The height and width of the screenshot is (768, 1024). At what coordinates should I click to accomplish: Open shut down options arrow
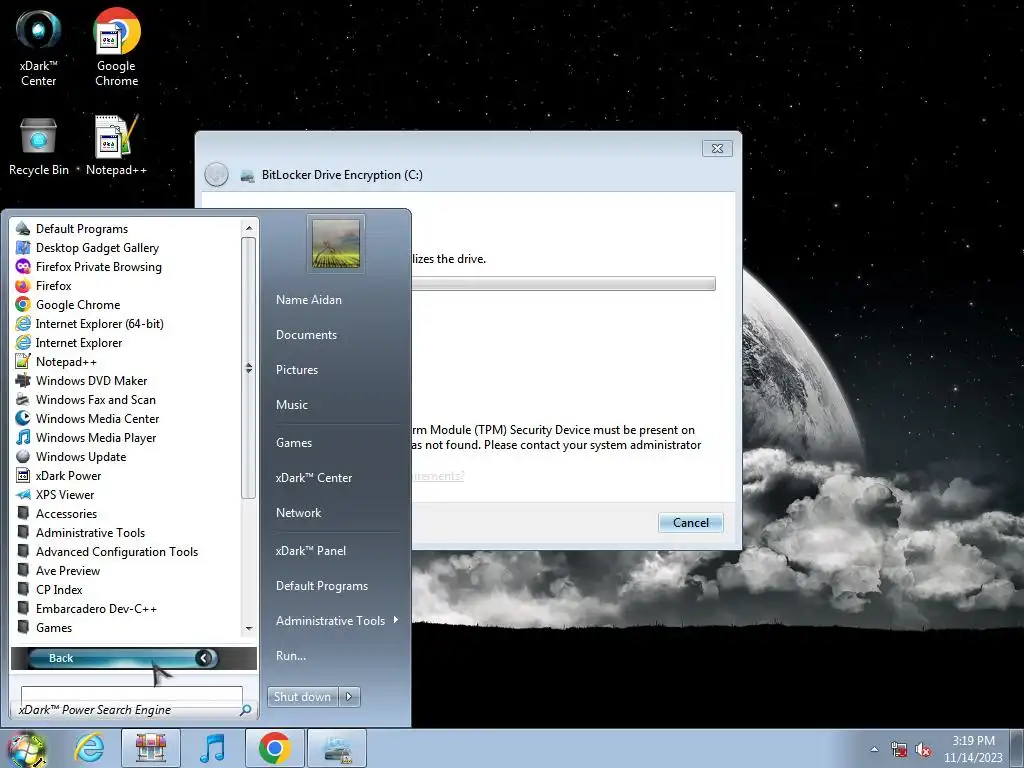pyautogui.click(x=349, y=696)
